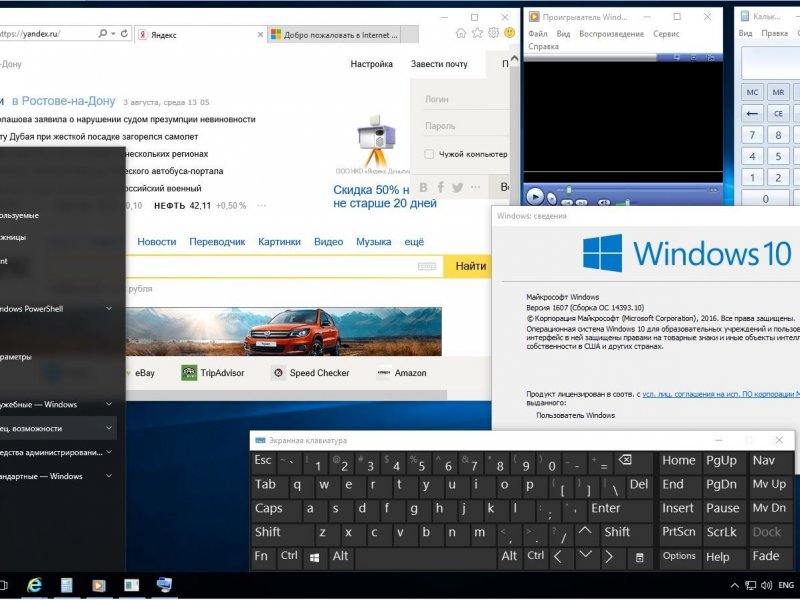This screenshot has height=600, width=800.
Task: Expand the 'Стандартные — Windows' folder
Action: (x=109, y=477)
